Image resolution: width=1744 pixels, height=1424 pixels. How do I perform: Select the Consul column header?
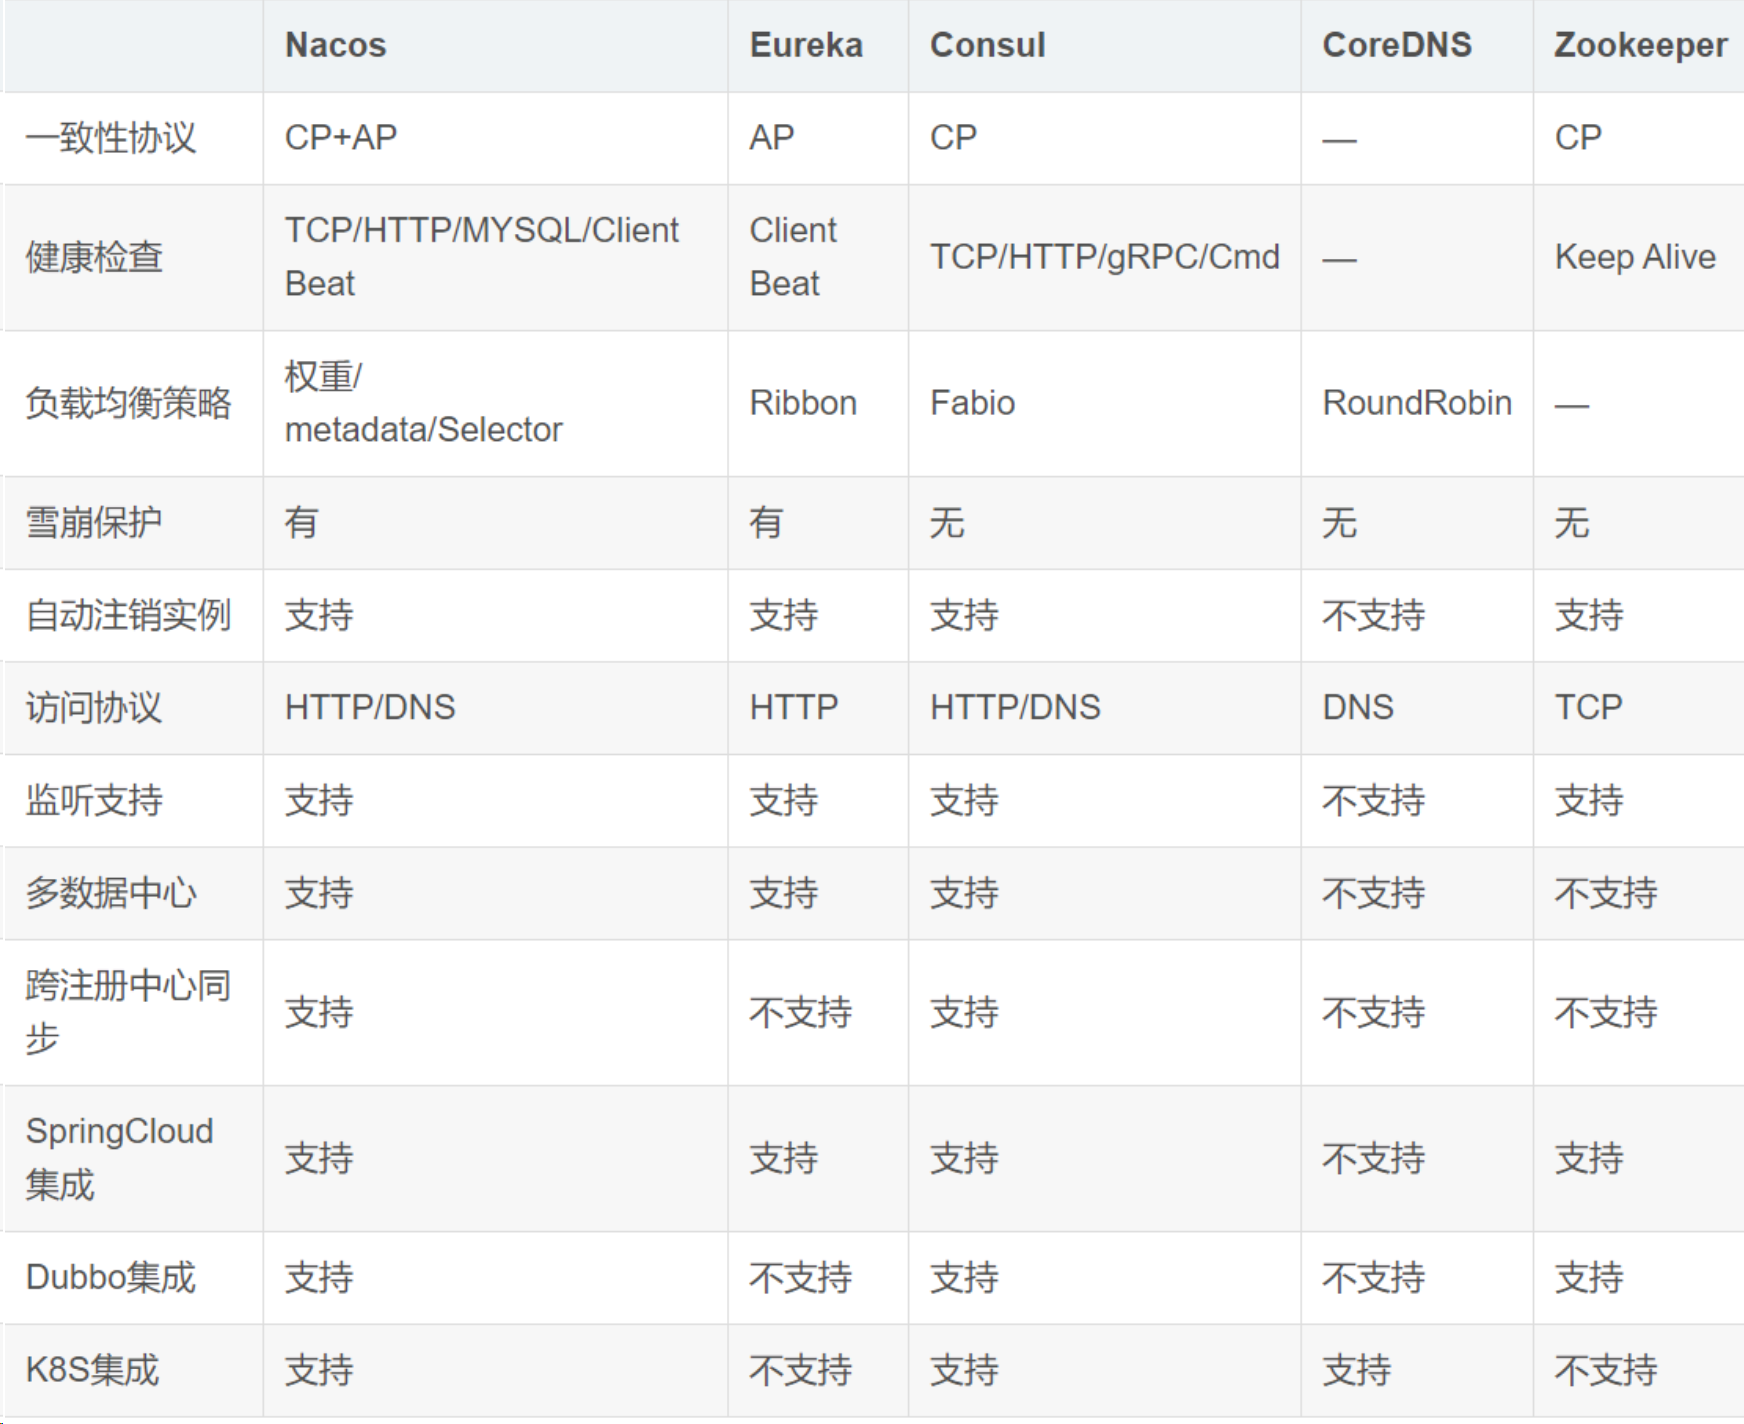click(987, 45)
